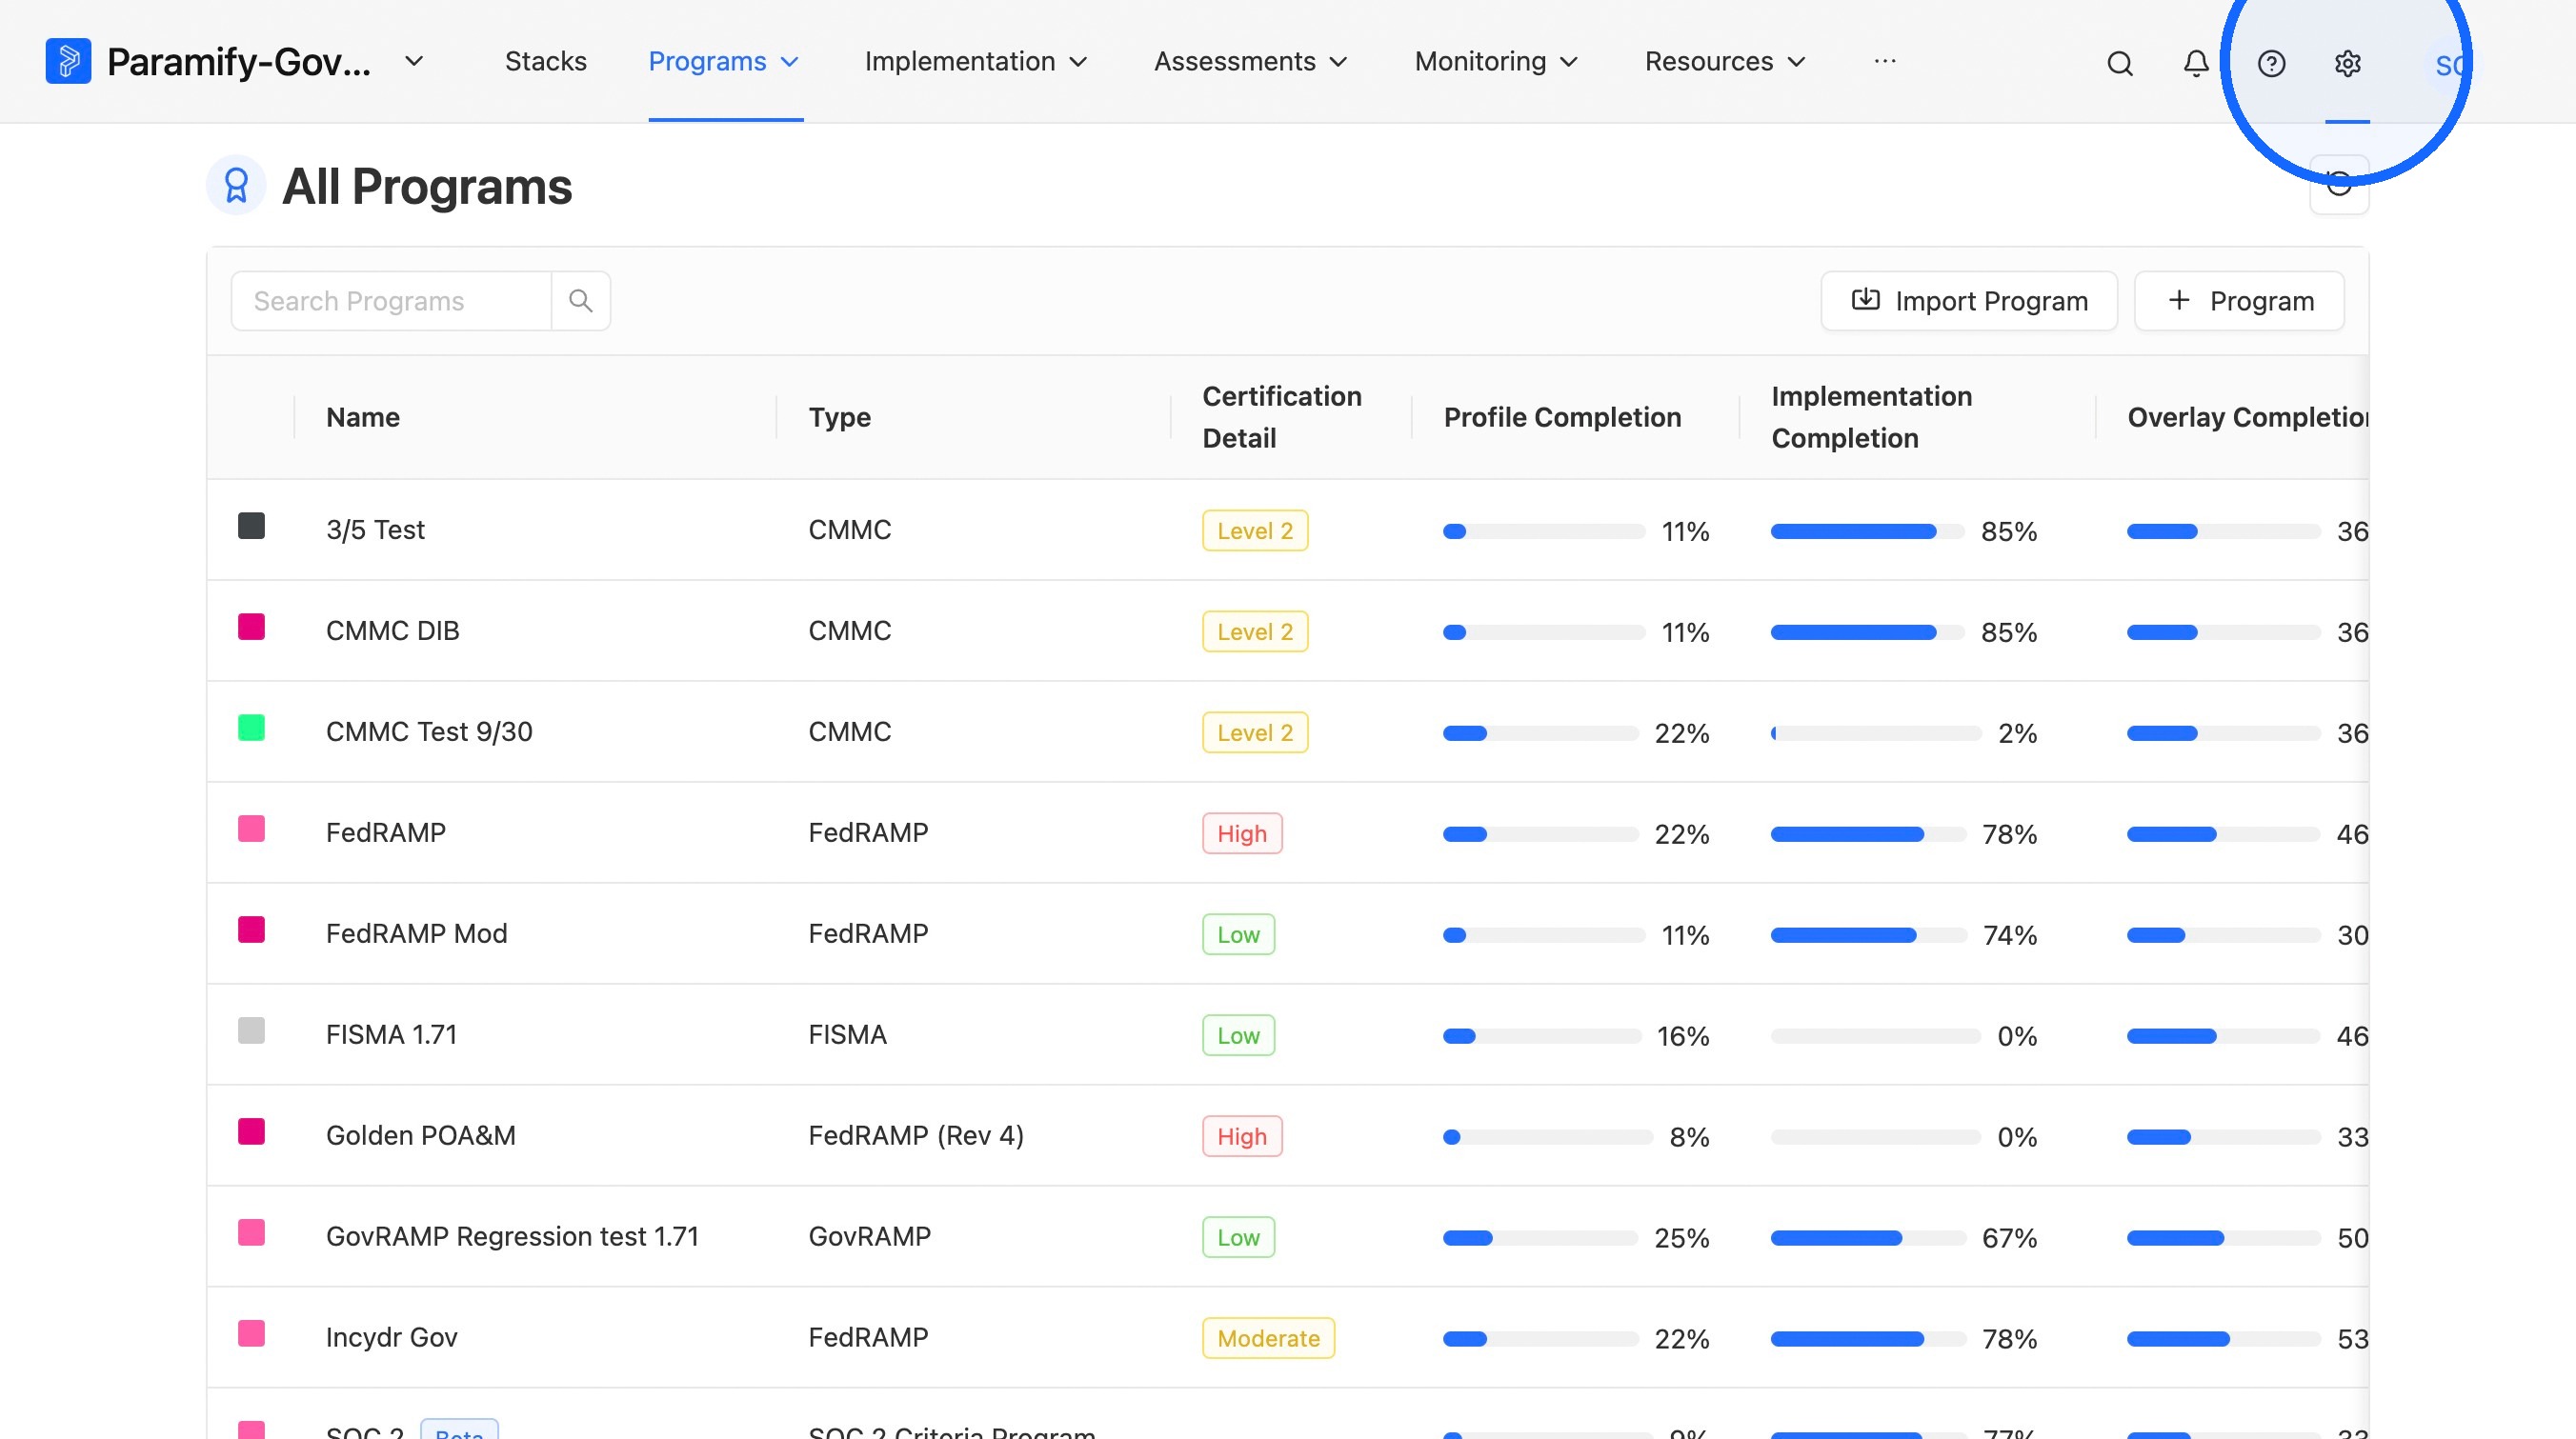Click FedRAMP (Rev 4) type cell
The height and width of the screenshot is (1439, 2576).
pyautogui.click(x=916, y=1136)
